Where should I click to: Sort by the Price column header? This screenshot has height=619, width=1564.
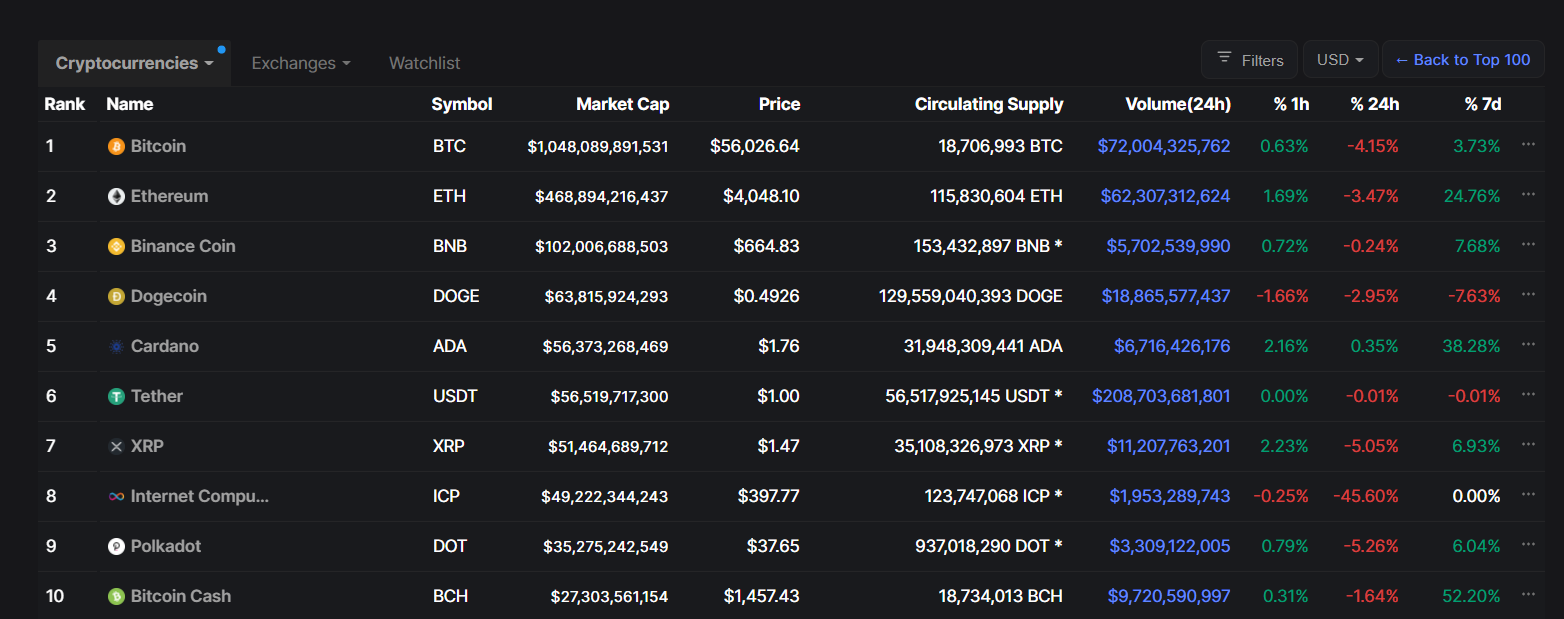(x=779, y=104)
